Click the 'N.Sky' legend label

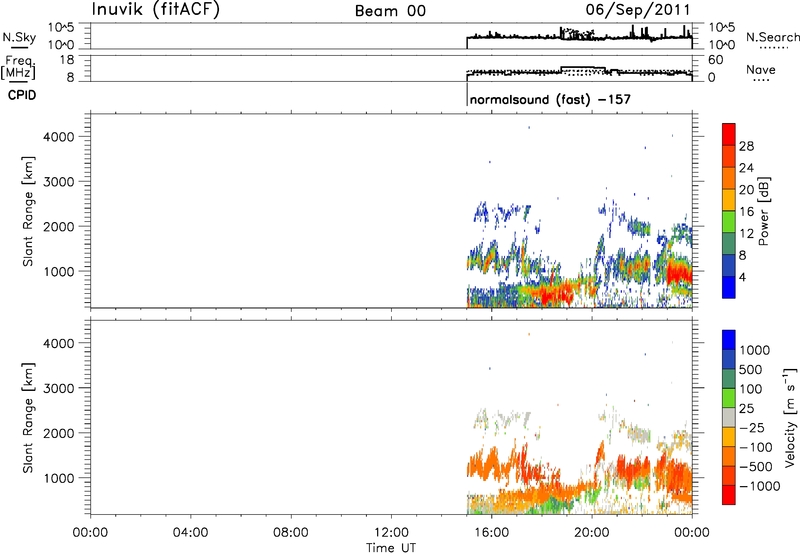[x=19, y=37]
